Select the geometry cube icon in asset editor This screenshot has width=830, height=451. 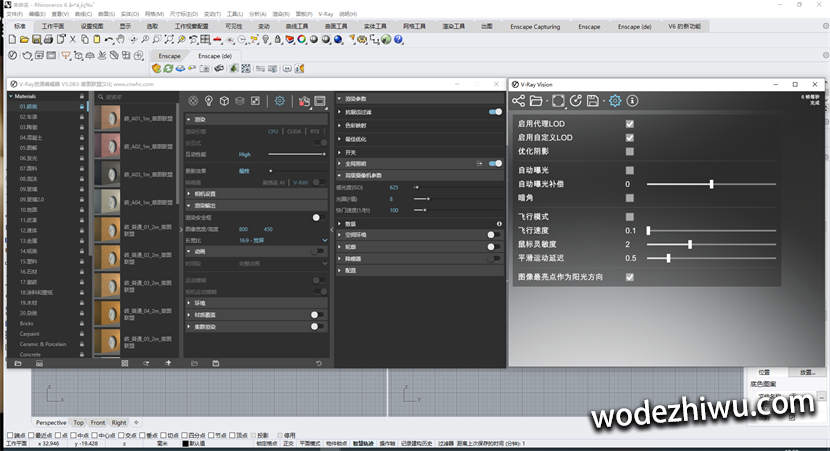225,101
